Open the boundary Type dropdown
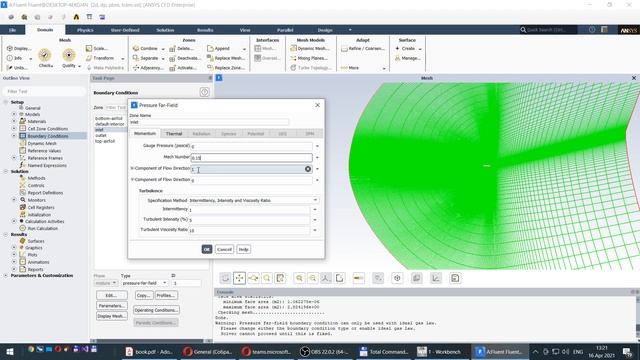 164,282
